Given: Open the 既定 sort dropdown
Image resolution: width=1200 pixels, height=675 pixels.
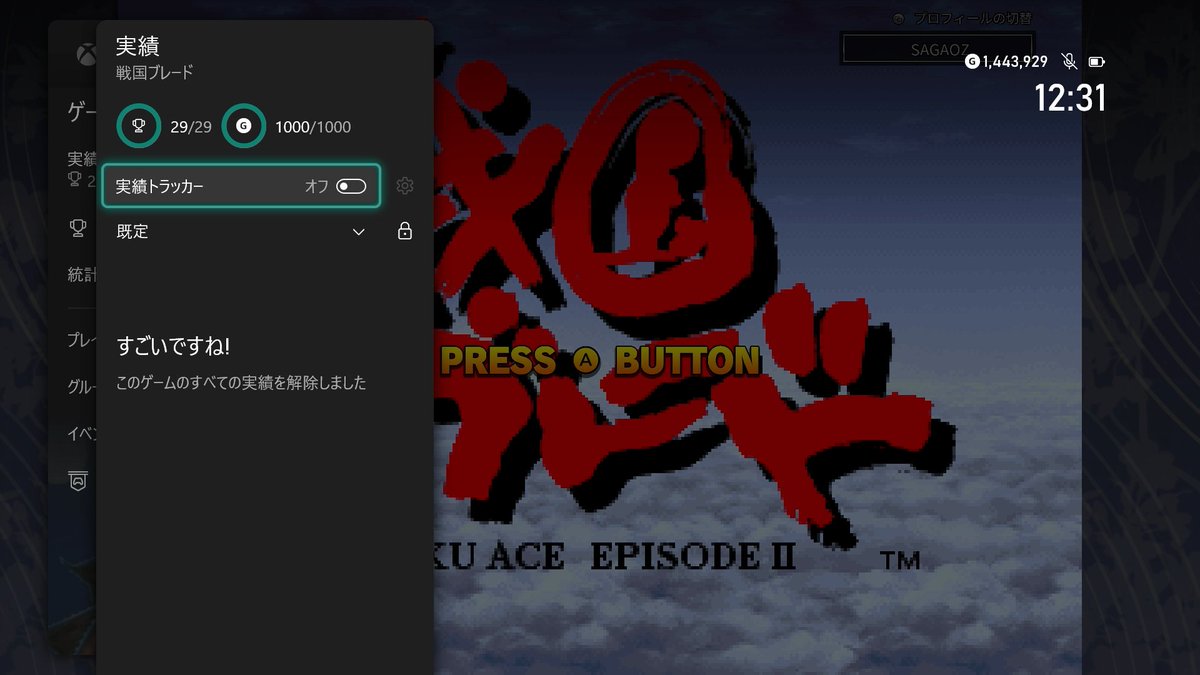Looking at the screenshot, I should [242, 232].
